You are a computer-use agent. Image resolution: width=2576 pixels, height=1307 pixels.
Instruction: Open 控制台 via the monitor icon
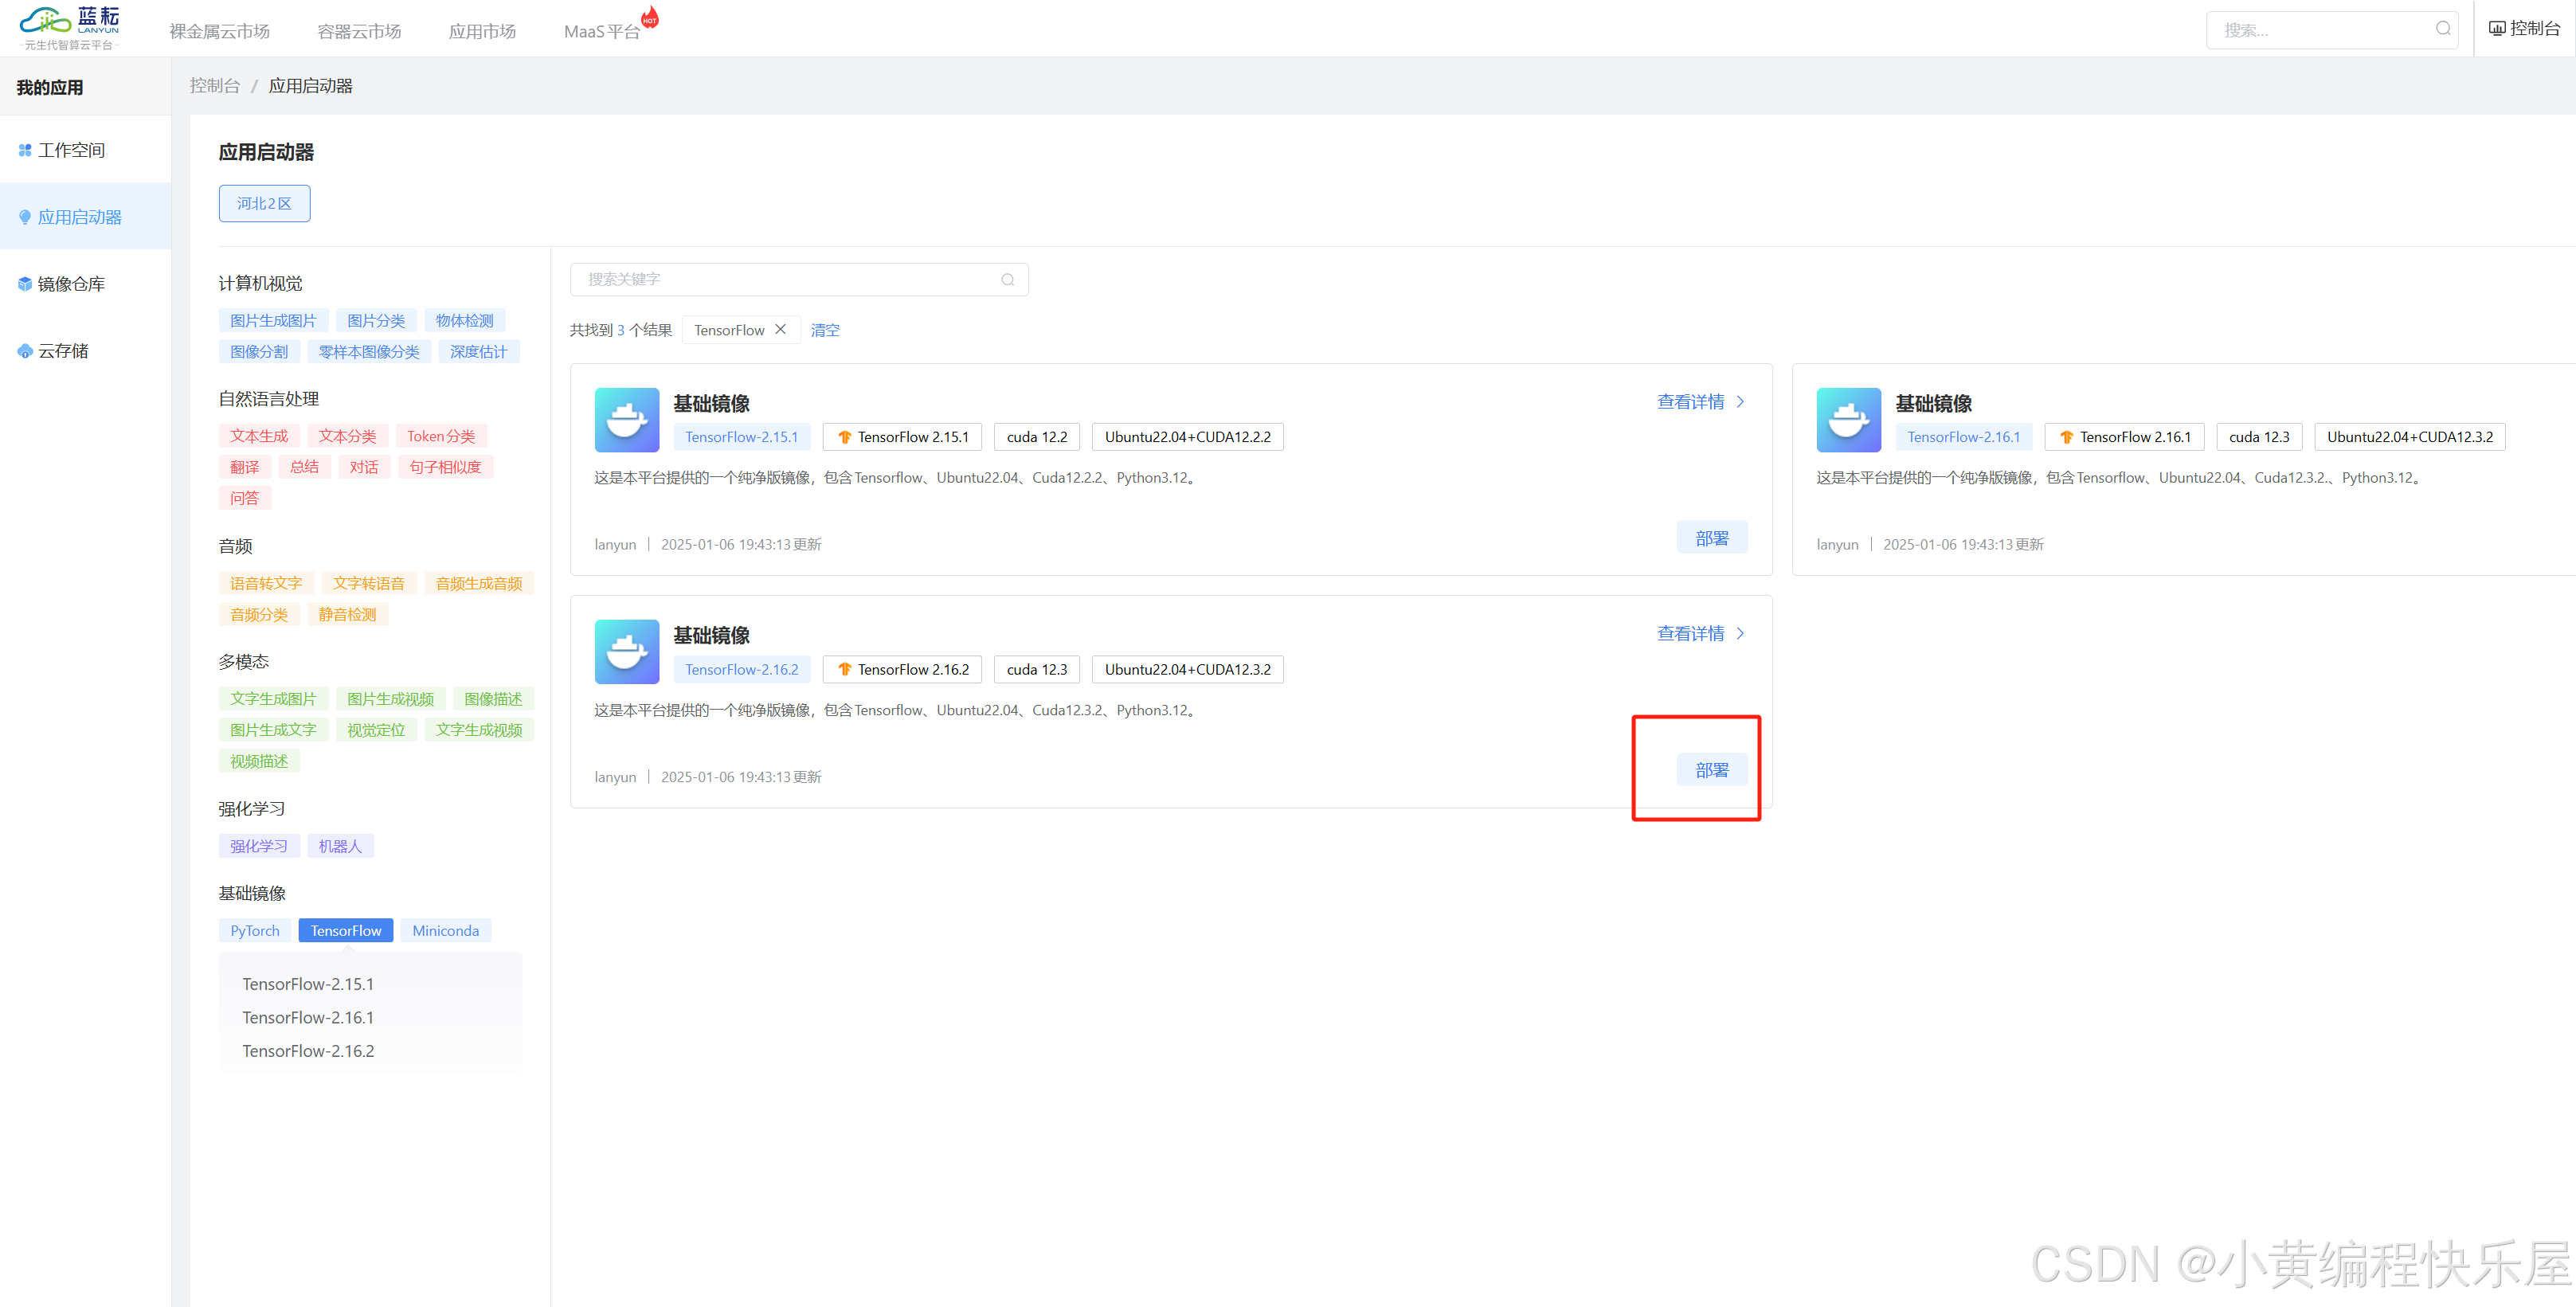coord(2497,28)
